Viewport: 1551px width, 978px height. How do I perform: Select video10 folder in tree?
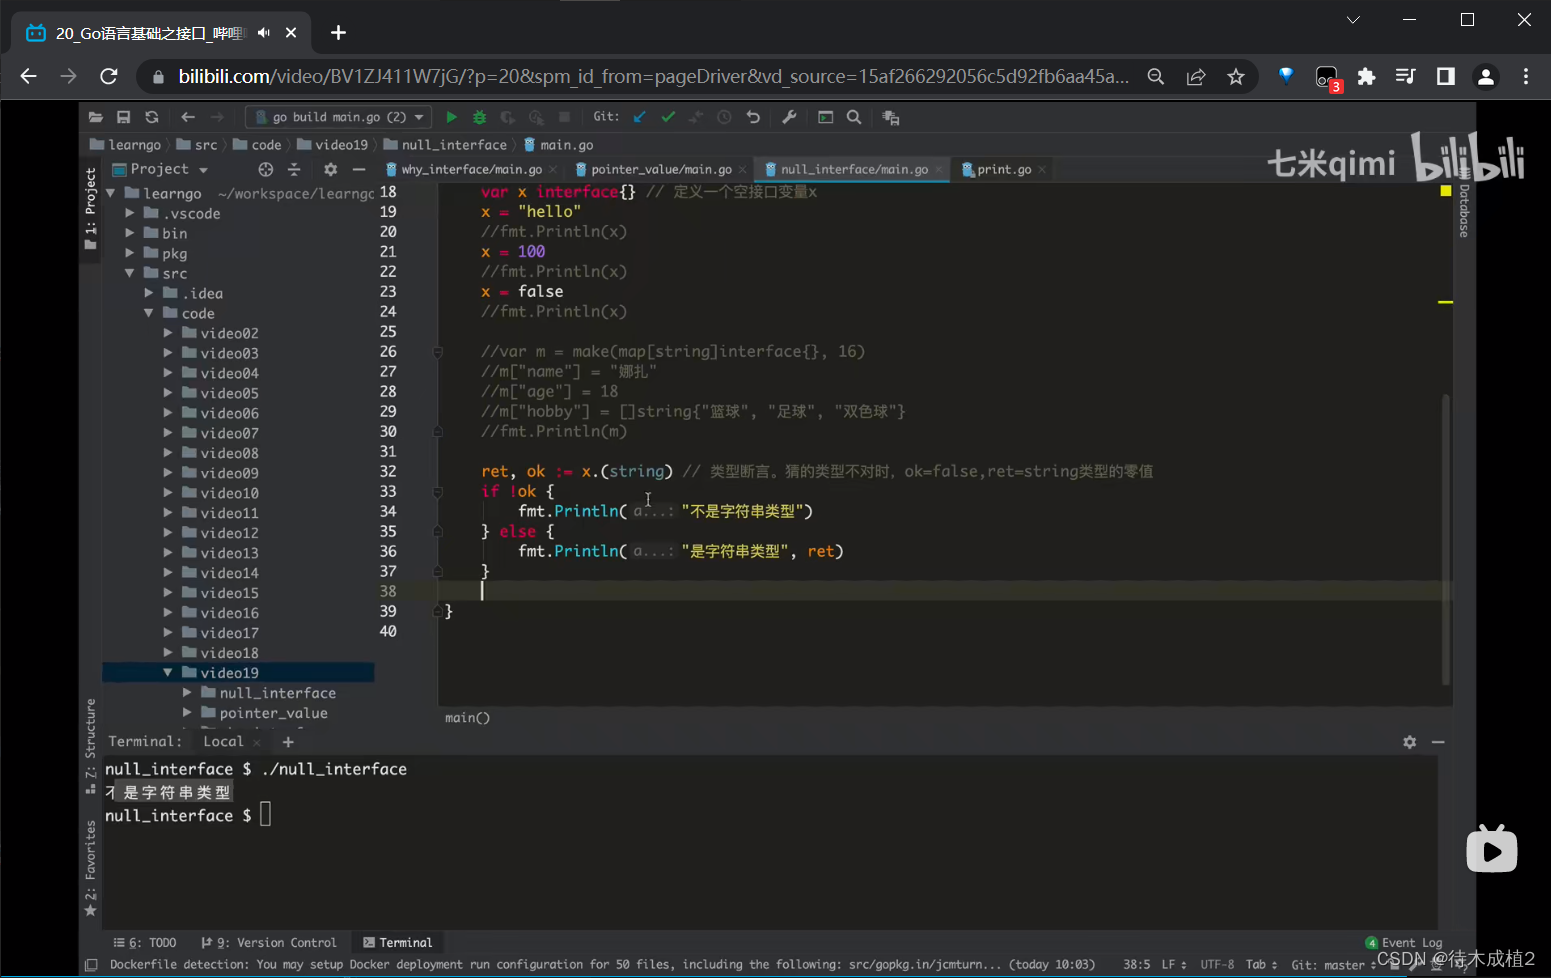pos(229,493)
